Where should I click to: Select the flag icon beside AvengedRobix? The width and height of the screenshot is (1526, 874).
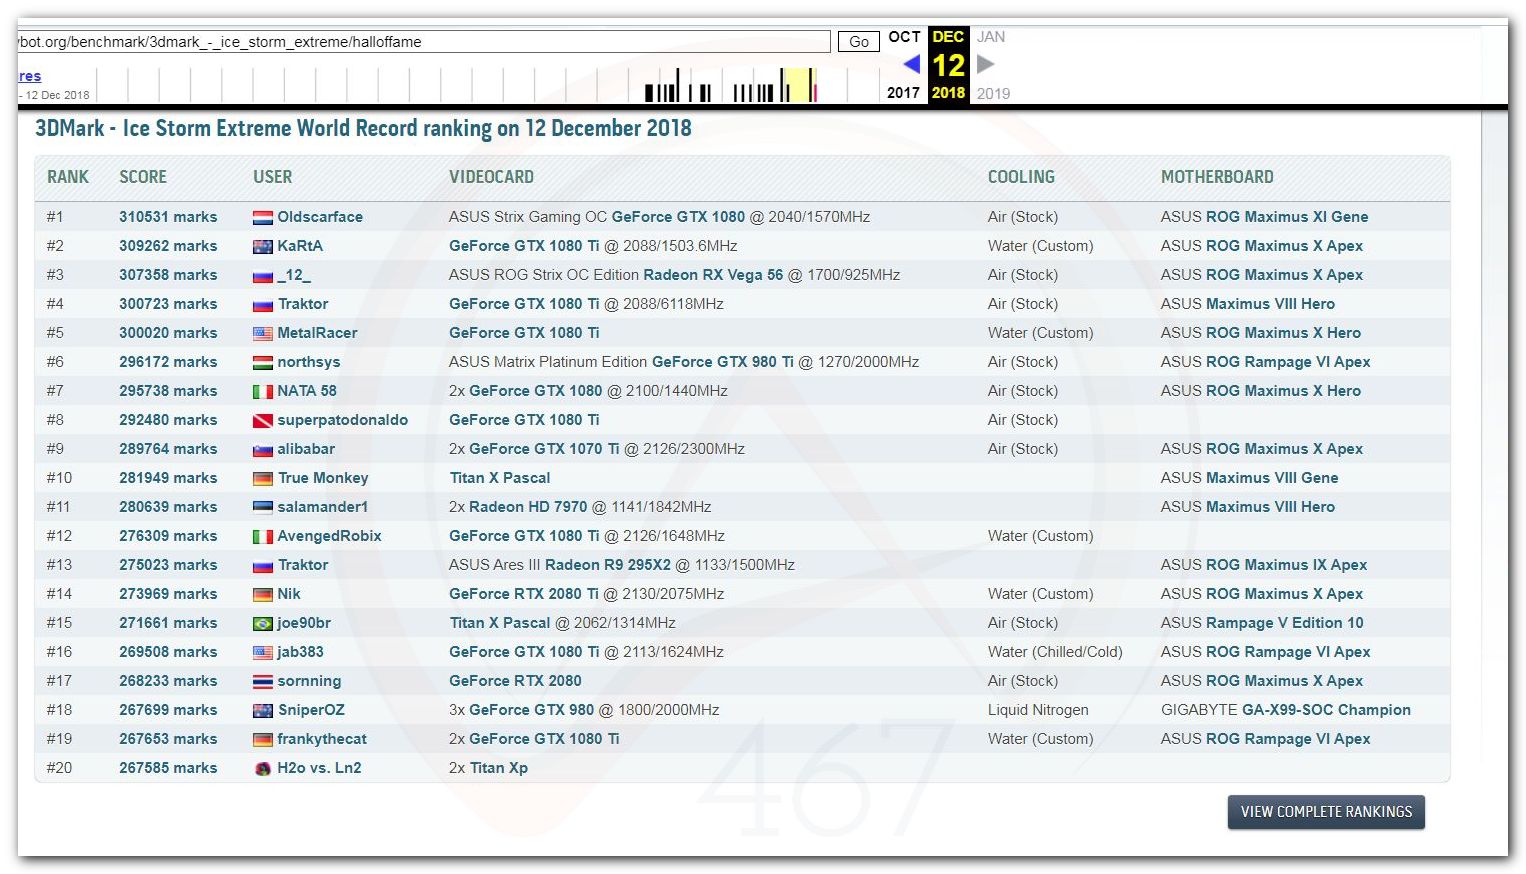click(263, 537)
